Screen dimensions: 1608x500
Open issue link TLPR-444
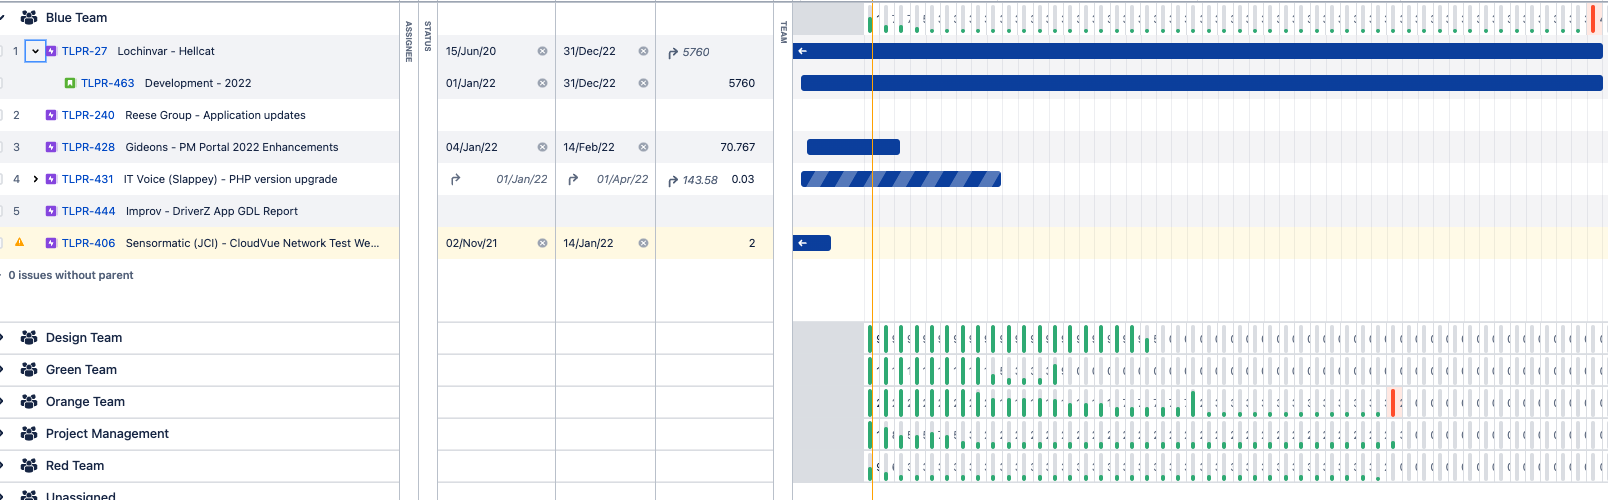coord(88,211)
